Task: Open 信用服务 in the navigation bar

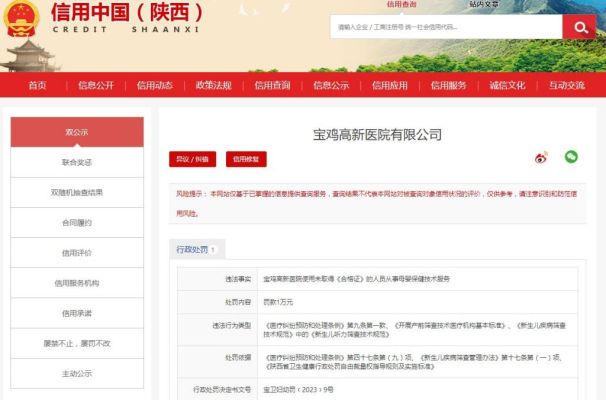Action: [448, 85]
